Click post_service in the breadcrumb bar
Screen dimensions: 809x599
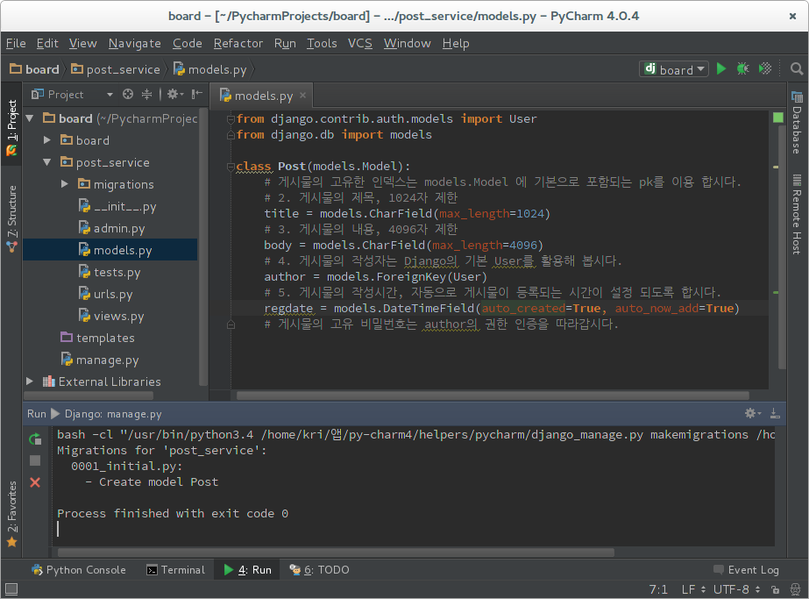pyautogui.click(x=116, y=69)
